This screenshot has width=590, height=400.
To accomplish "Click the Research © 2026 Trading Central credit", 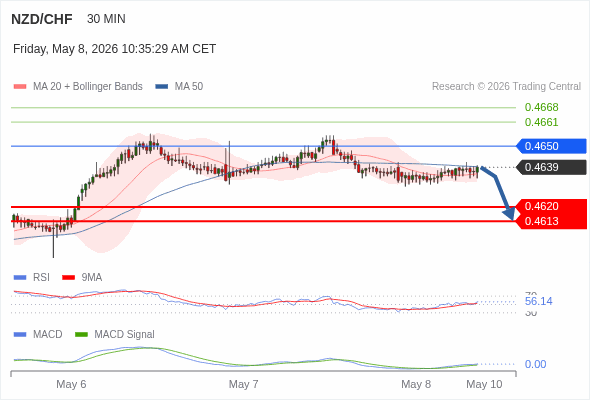I will pyautogui.click(x=506, y=87).
